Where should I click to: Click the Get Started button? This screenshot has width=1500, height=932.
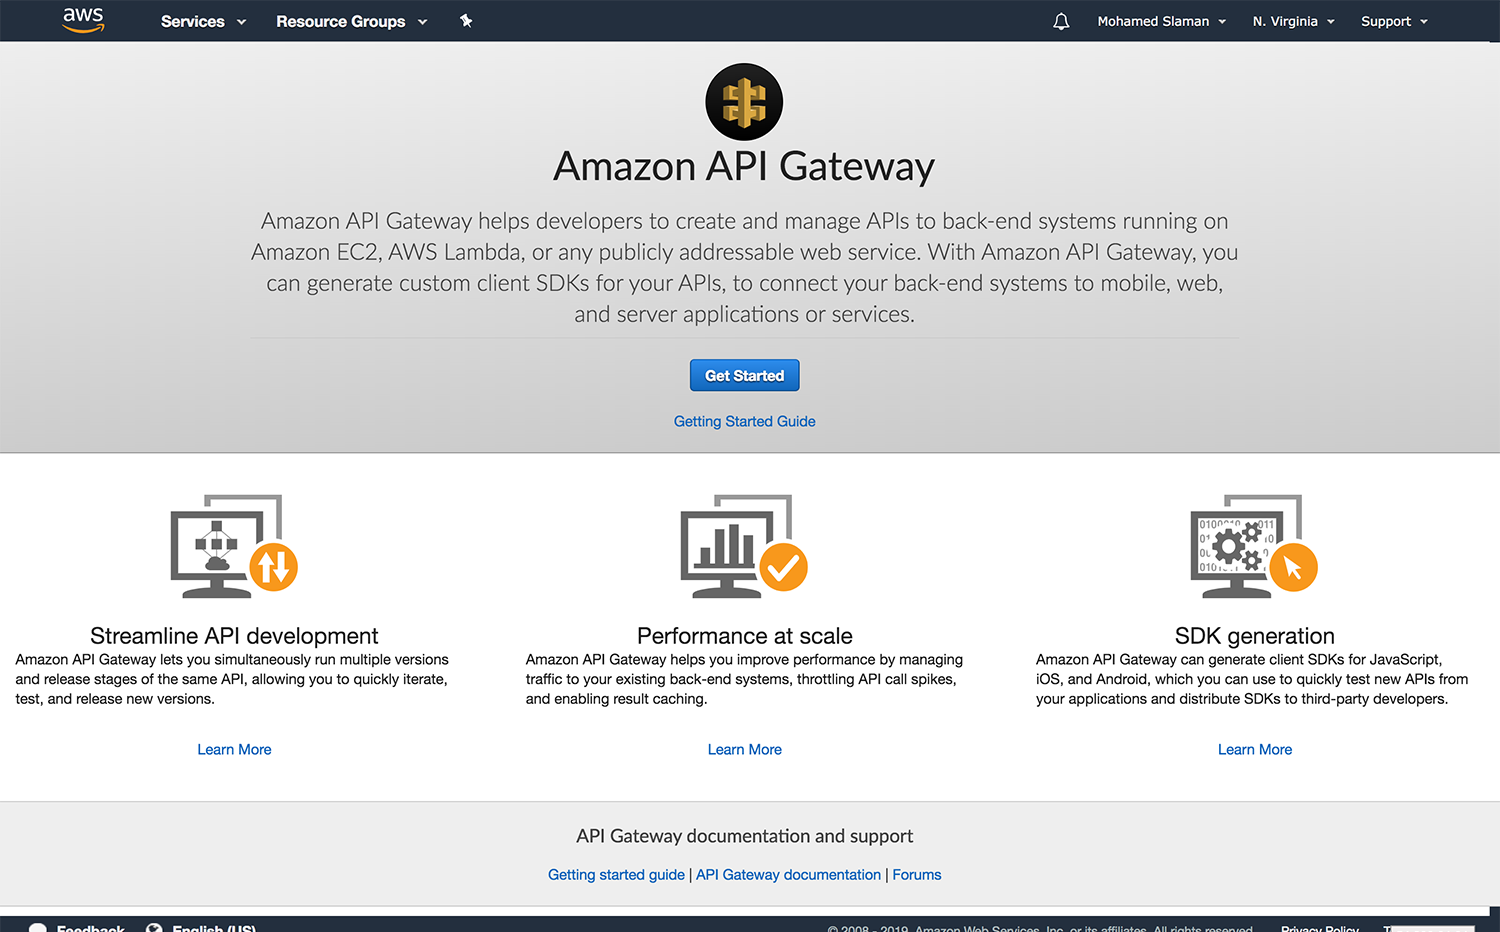click(744, 375)
